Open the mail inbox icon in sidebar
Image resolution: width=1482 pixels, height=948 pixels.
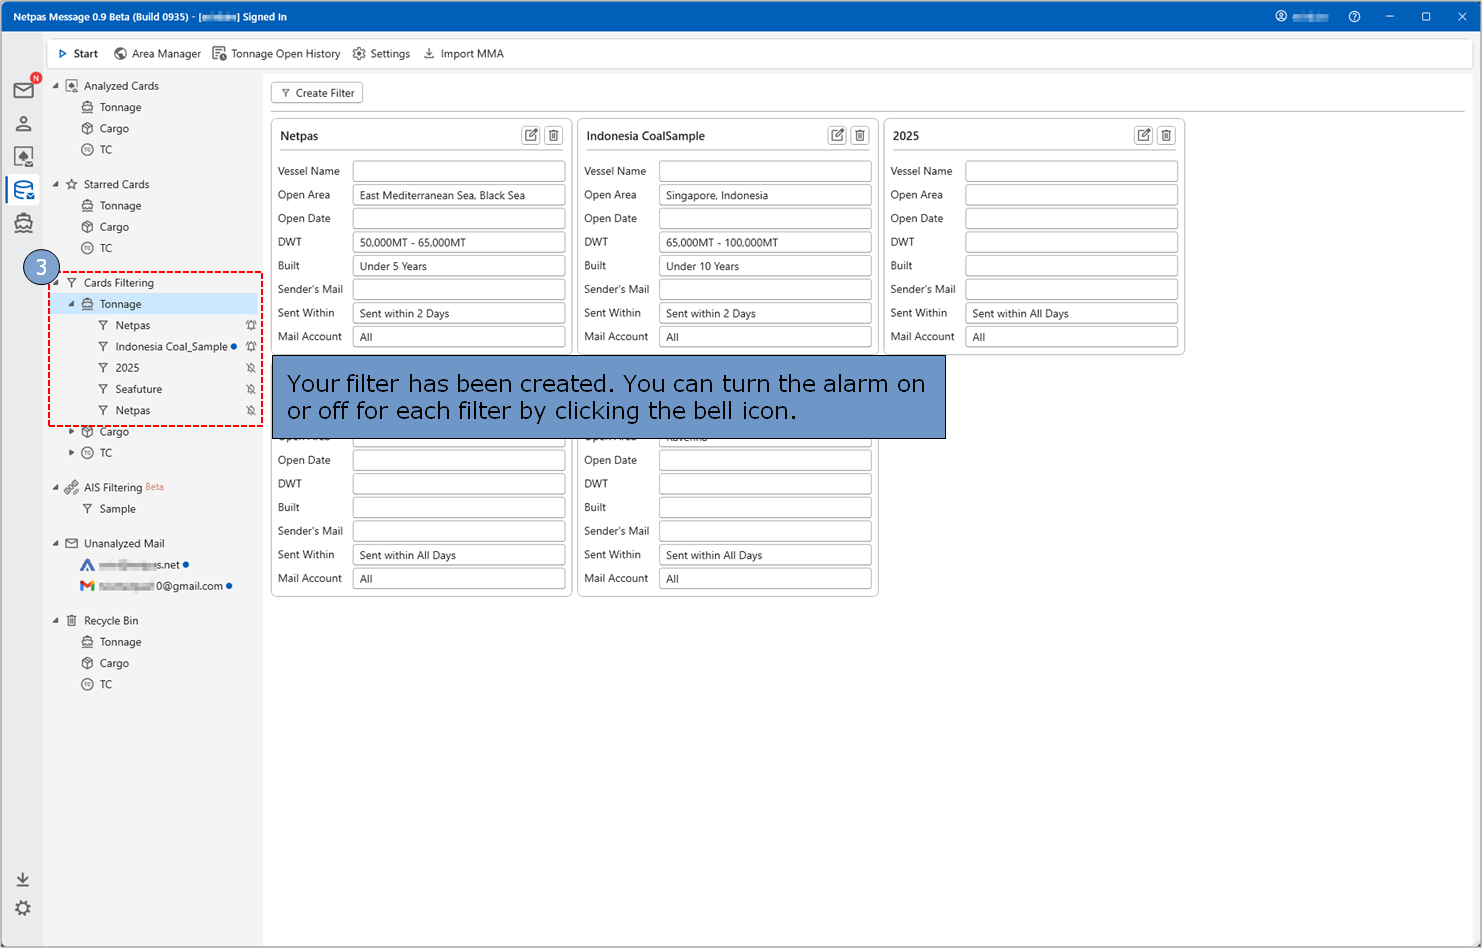coord(23,91)
